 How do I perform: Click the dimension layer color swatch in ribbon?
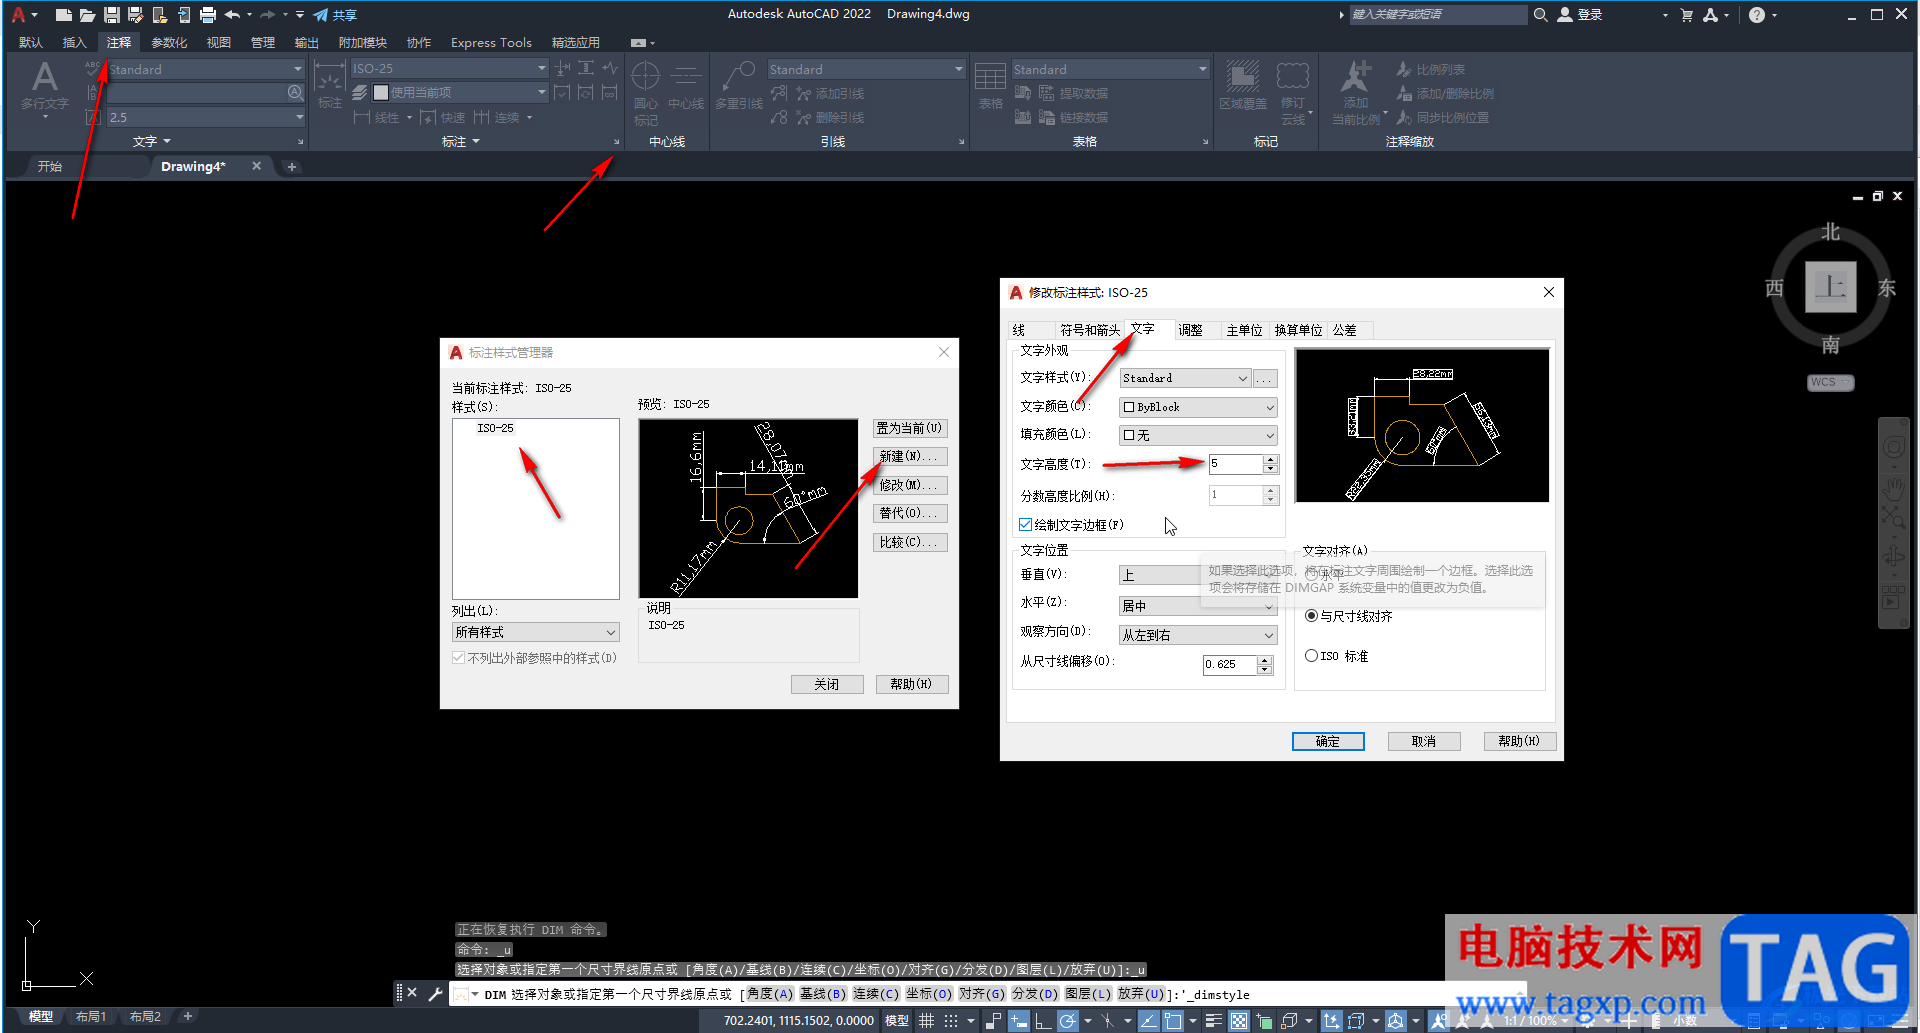[380, 92]
